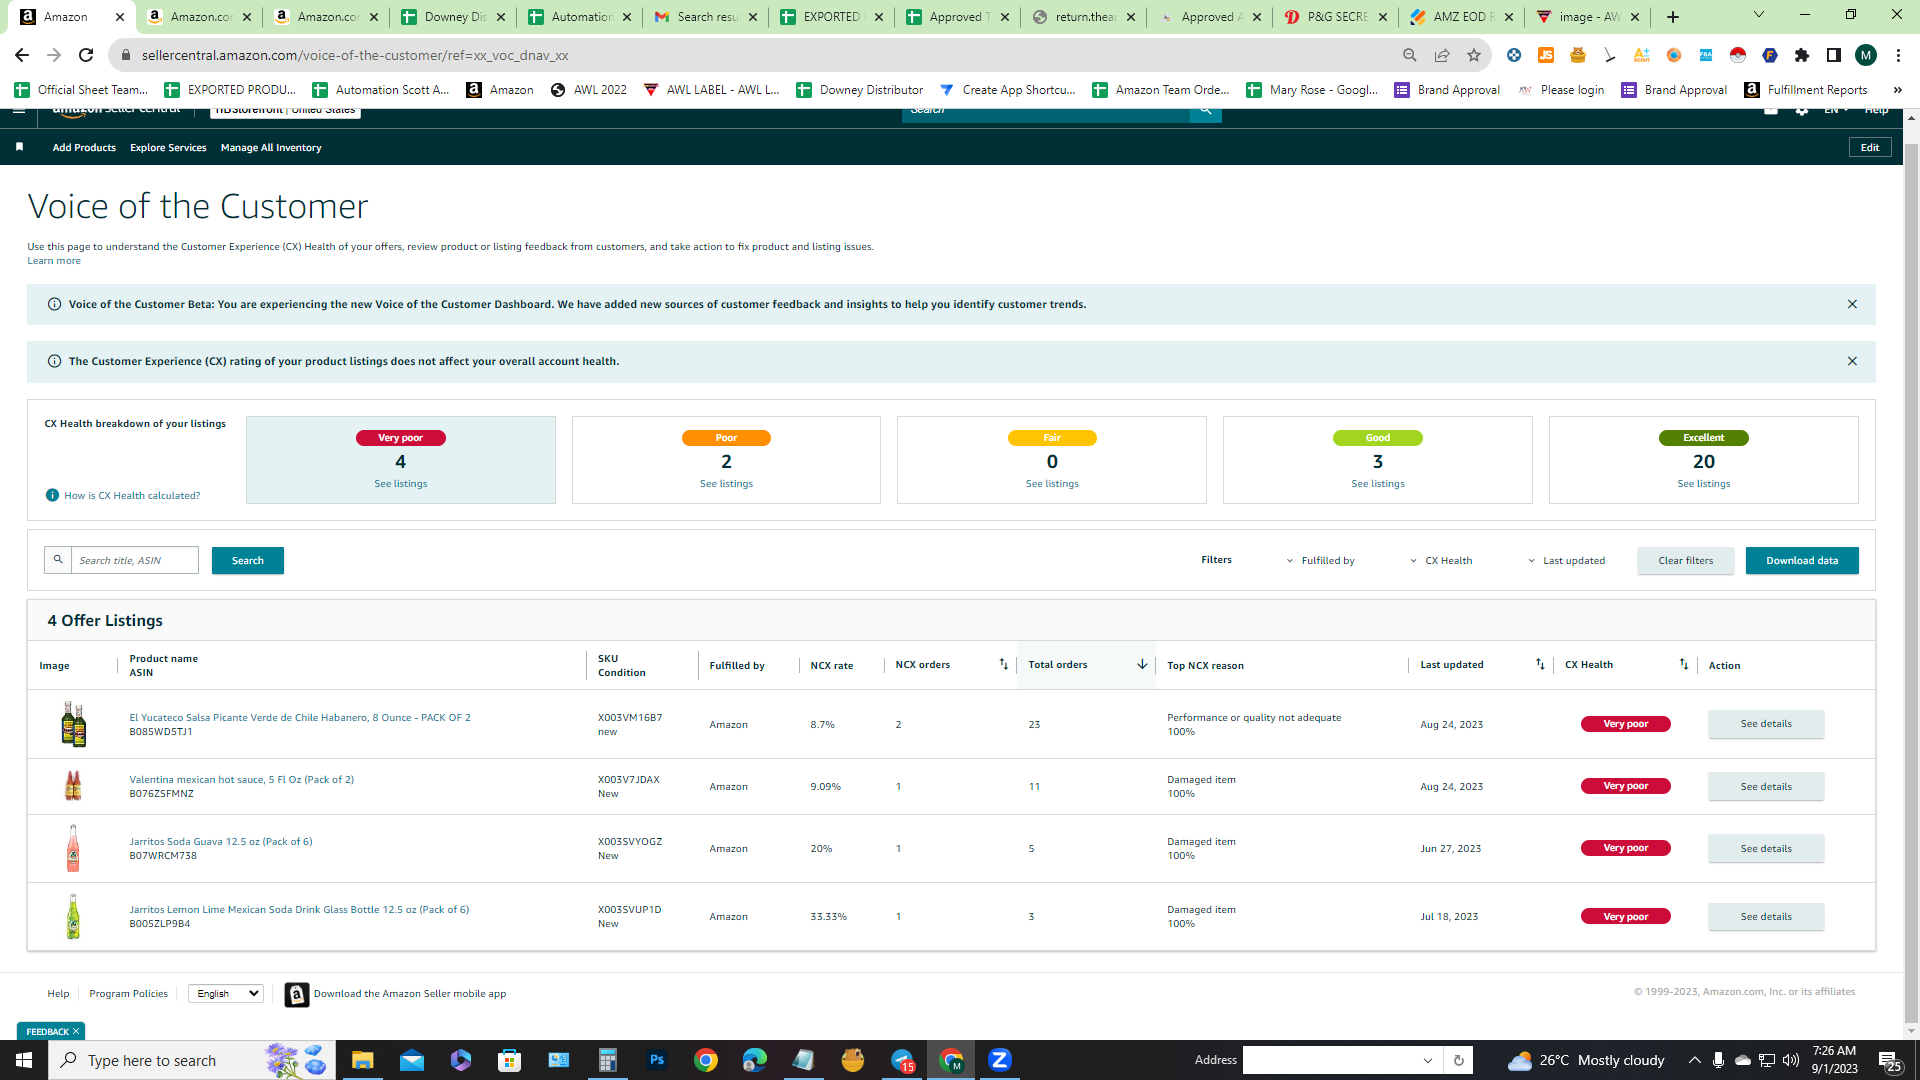Open the Zoom app in the taskbar
Viewport: 1920px width, 1080px height.
999,1060
